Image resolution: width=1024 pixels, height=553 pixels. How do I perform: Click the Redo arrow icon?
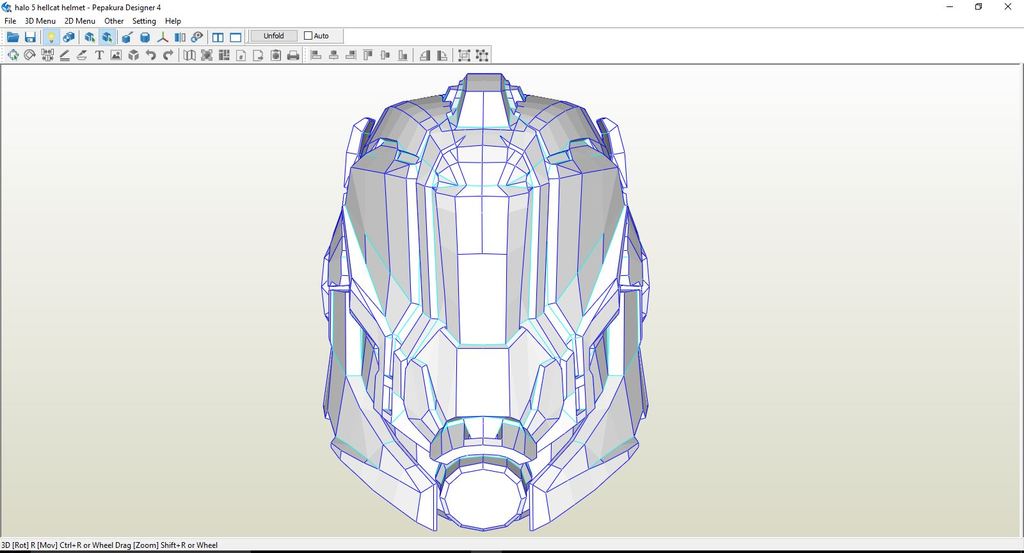(x=166, y=55)
